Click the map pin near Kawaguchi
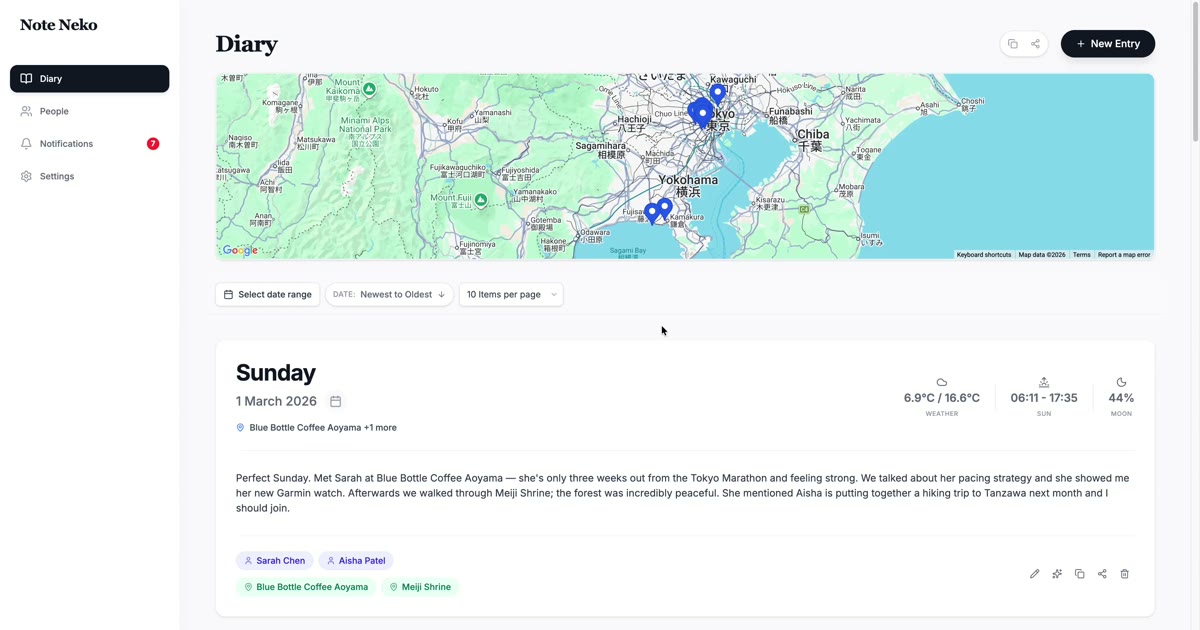The width and height of the screenshot is (1200, 630). coord(717,95)
